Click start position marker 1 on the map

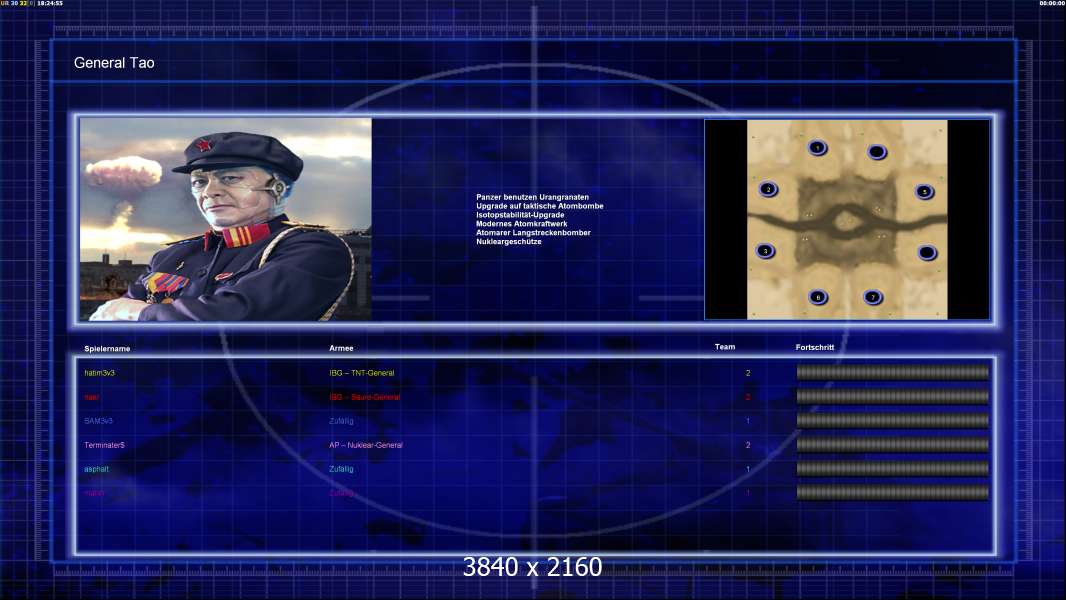click(817, 147)
